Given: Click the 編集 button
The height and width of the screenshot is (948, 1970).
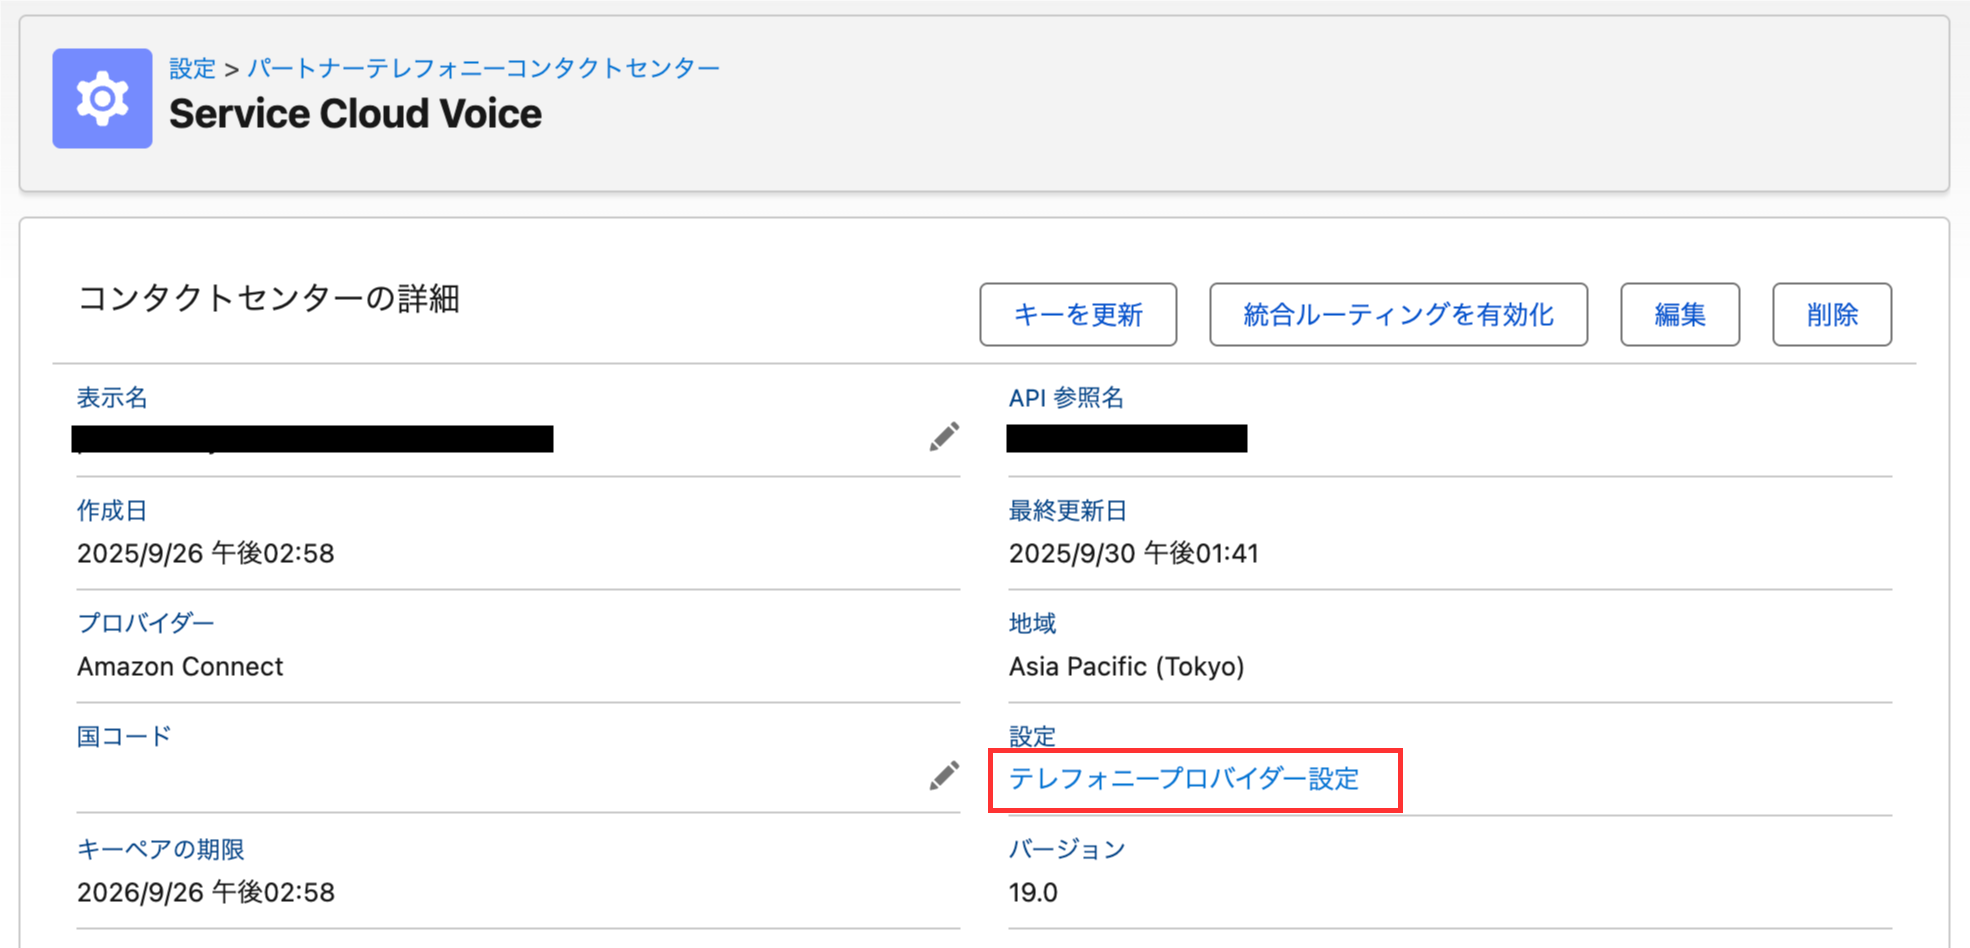Looking at the screenshot, I should tap(1679, 314).
